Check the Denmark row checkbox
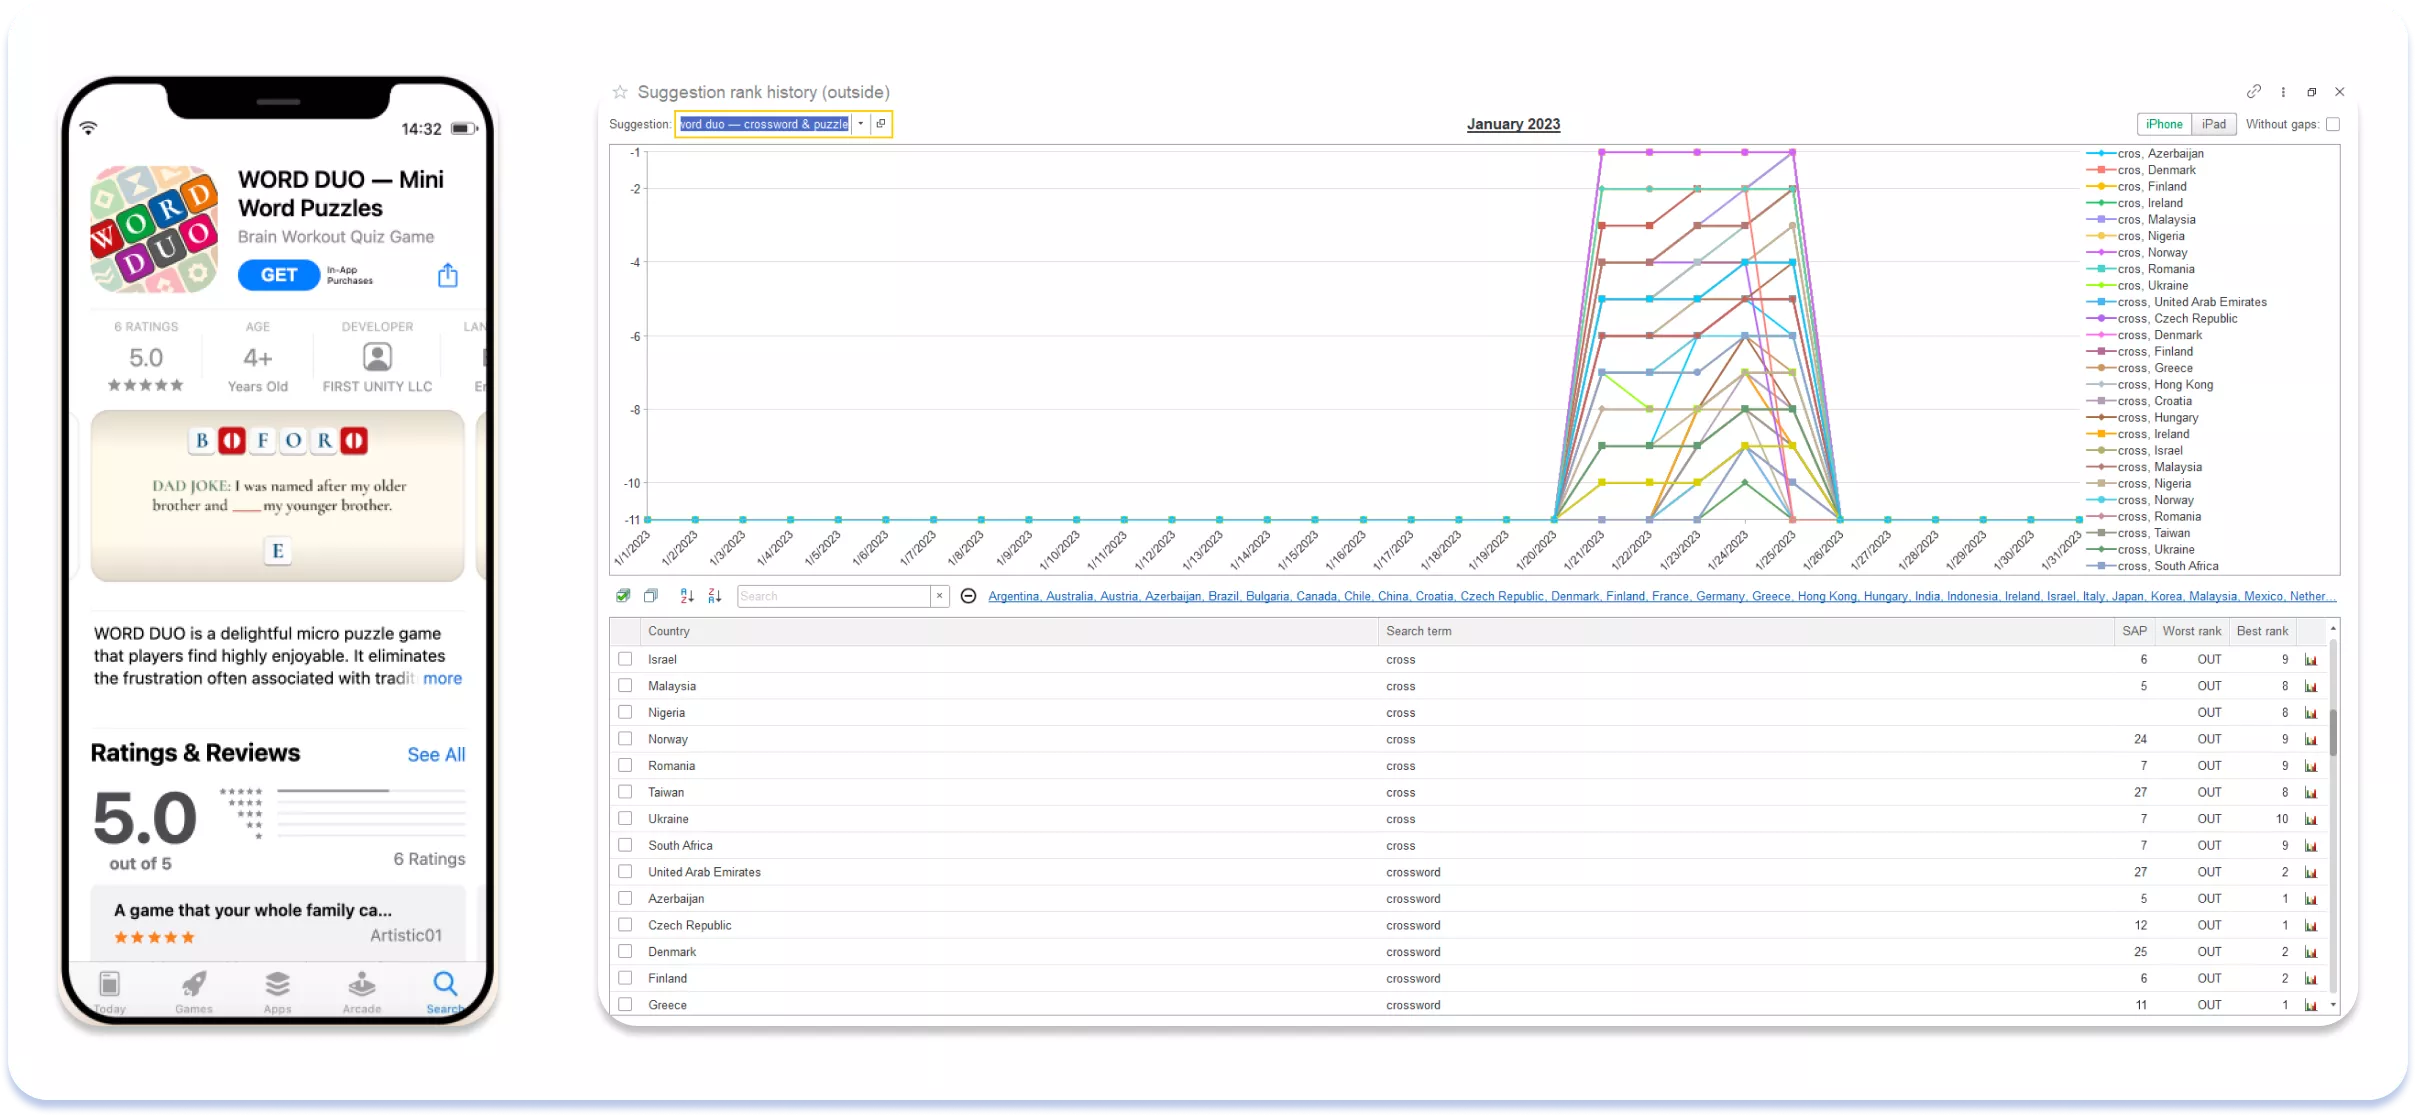 625,952
